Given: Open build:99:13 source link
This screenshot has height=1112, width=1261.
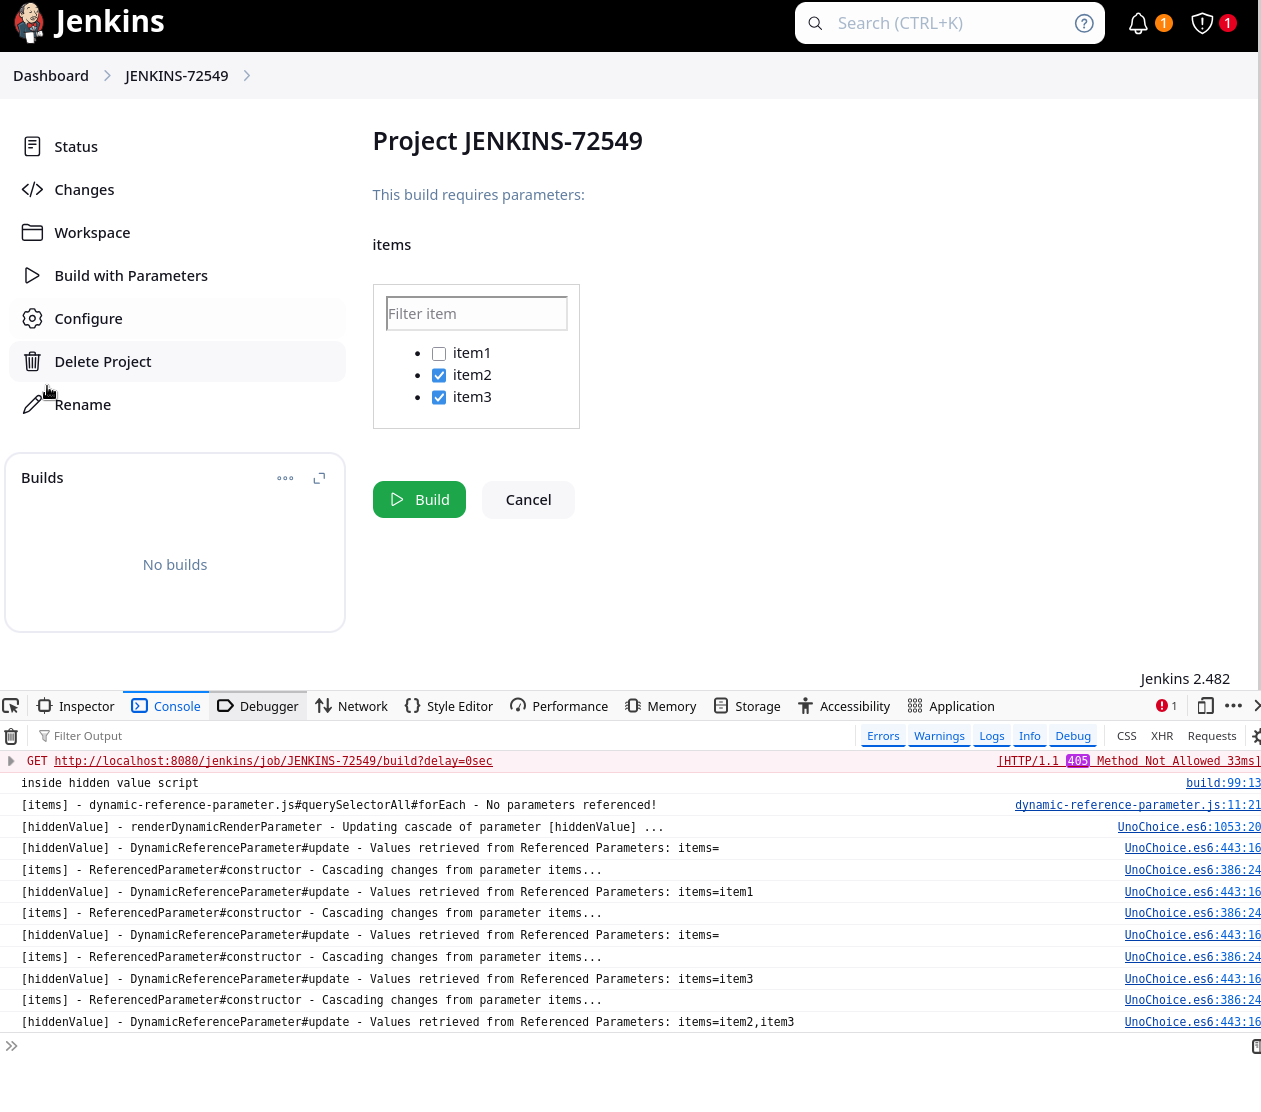Looking at the screenshot, I should [1223, 783].
